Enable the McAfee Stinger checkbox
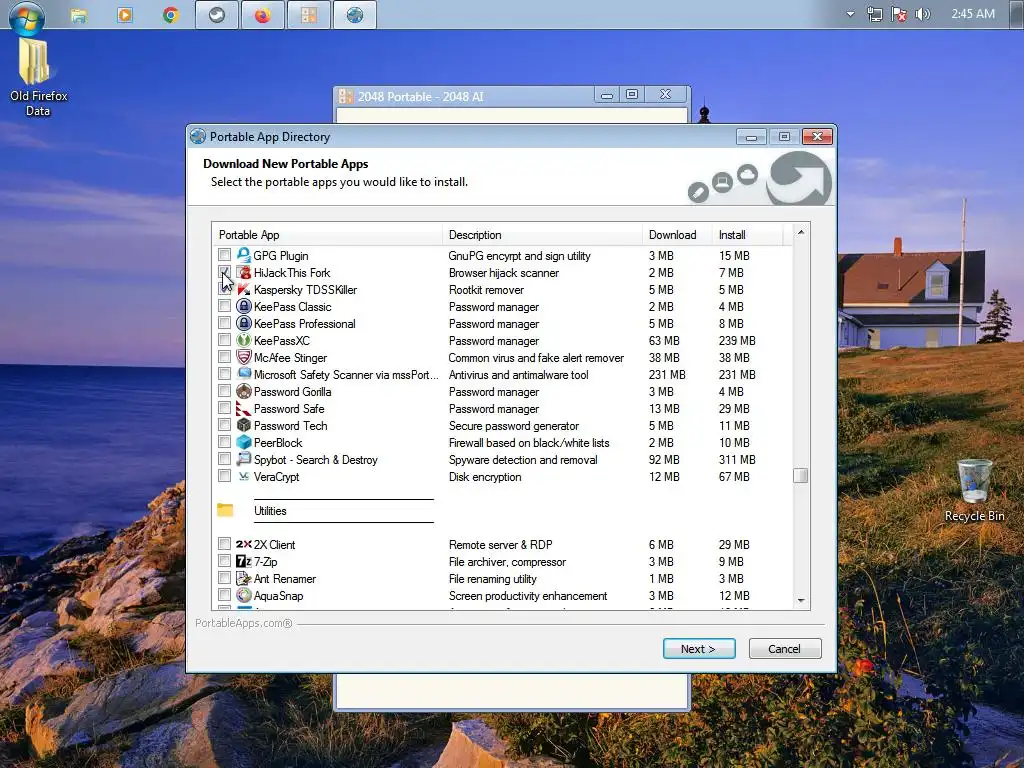 tap(225, 356)
